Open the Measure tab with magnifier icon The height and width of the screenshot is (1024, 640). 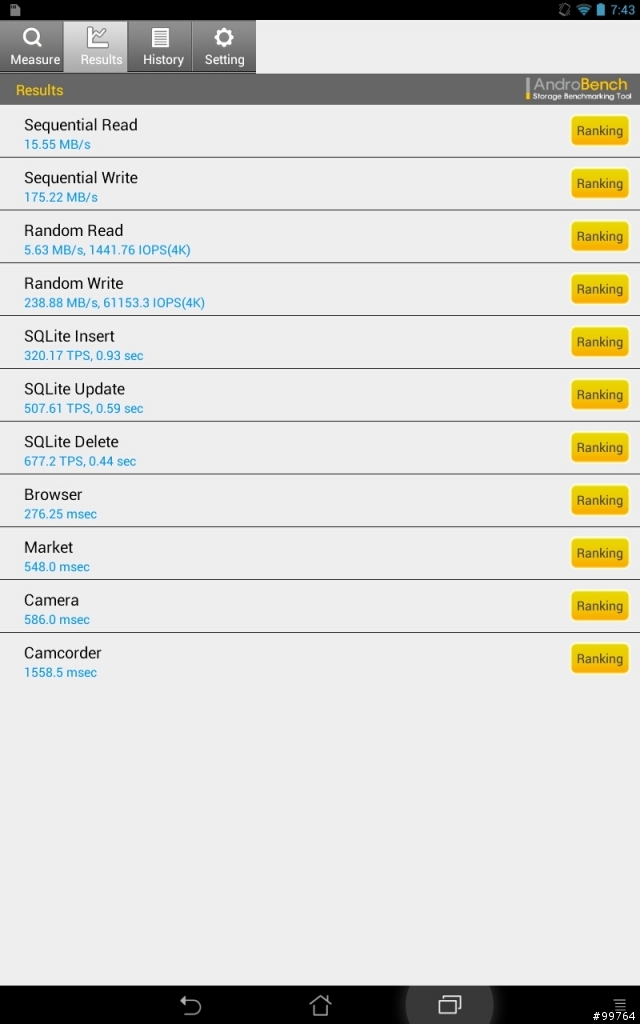tap(32, 46)
